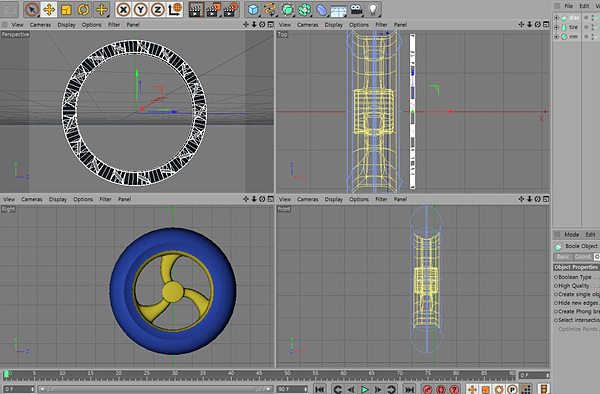Activate the Scale tool
The image size is (600, 394).
pos(66,10)
